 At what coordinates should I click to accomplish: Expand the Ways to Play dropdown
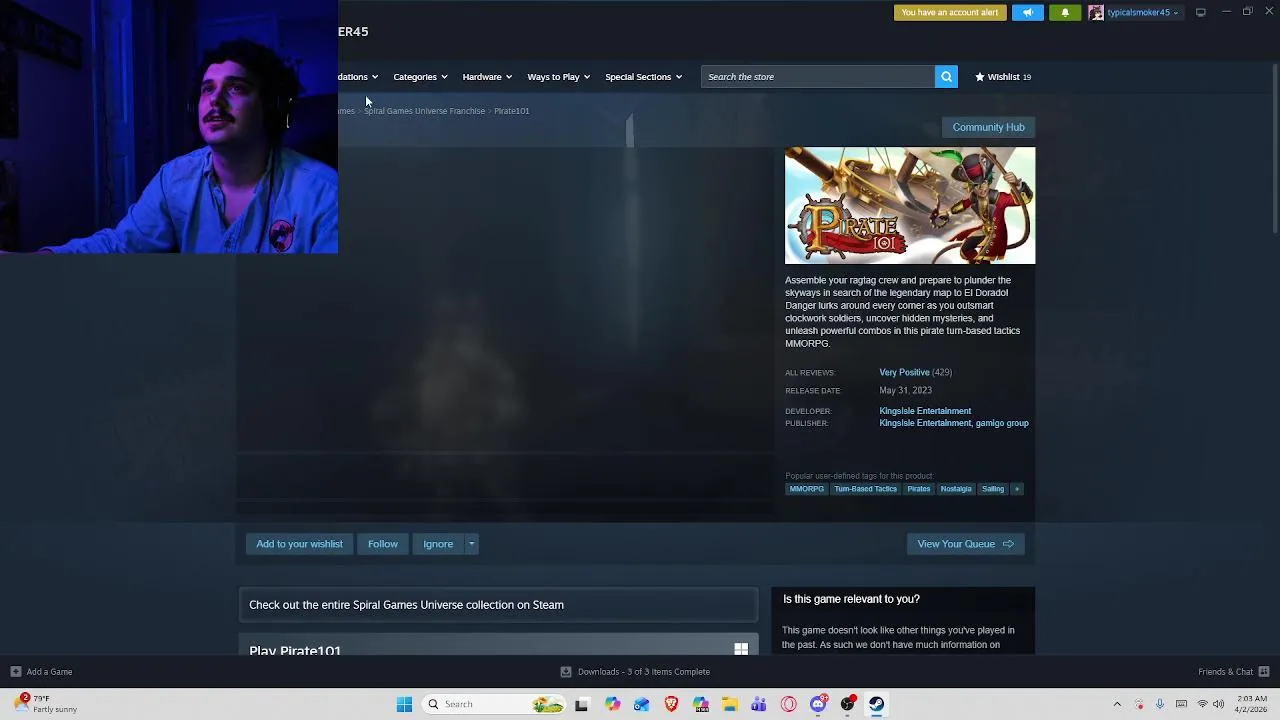coord(558,77)
